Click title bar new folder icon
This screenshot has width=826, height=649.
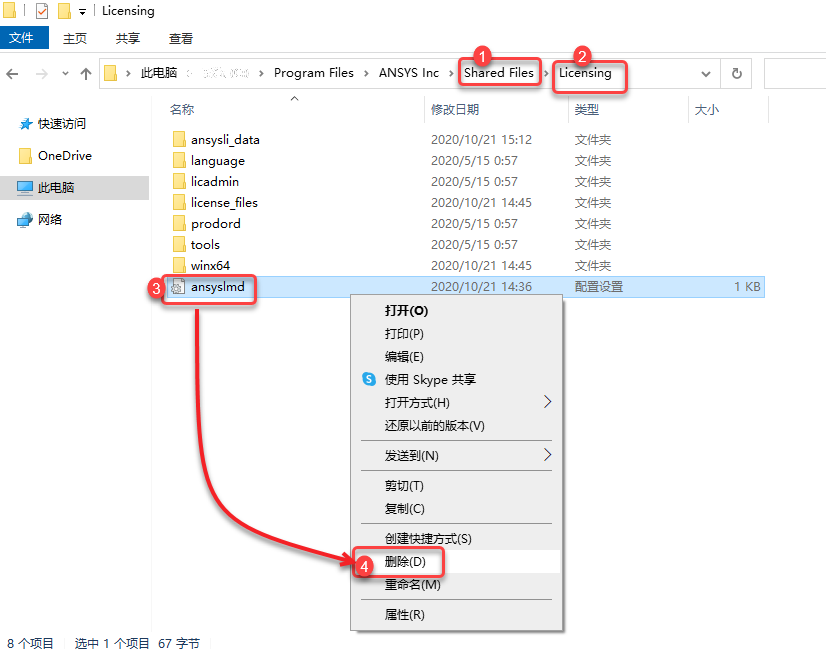coord(64,11)
